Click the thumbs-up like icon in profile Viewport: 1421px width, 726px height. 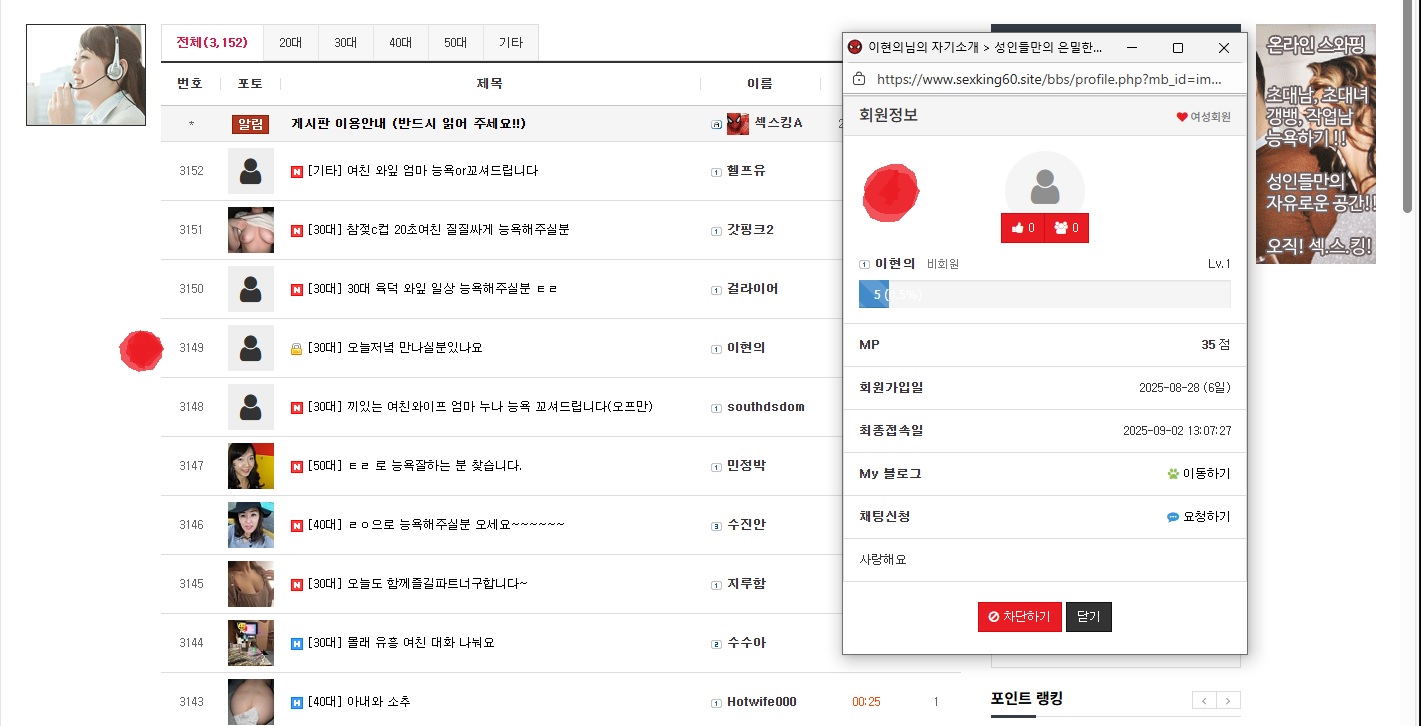pyautogui.click(x=1016, y=228)
